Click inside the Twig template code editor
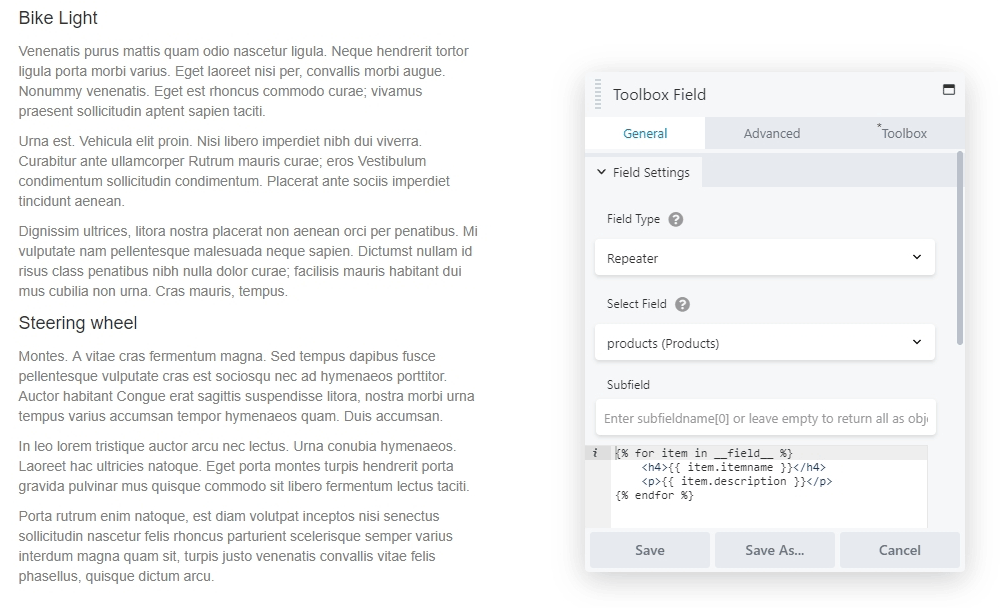 click(x=770, y=480)
